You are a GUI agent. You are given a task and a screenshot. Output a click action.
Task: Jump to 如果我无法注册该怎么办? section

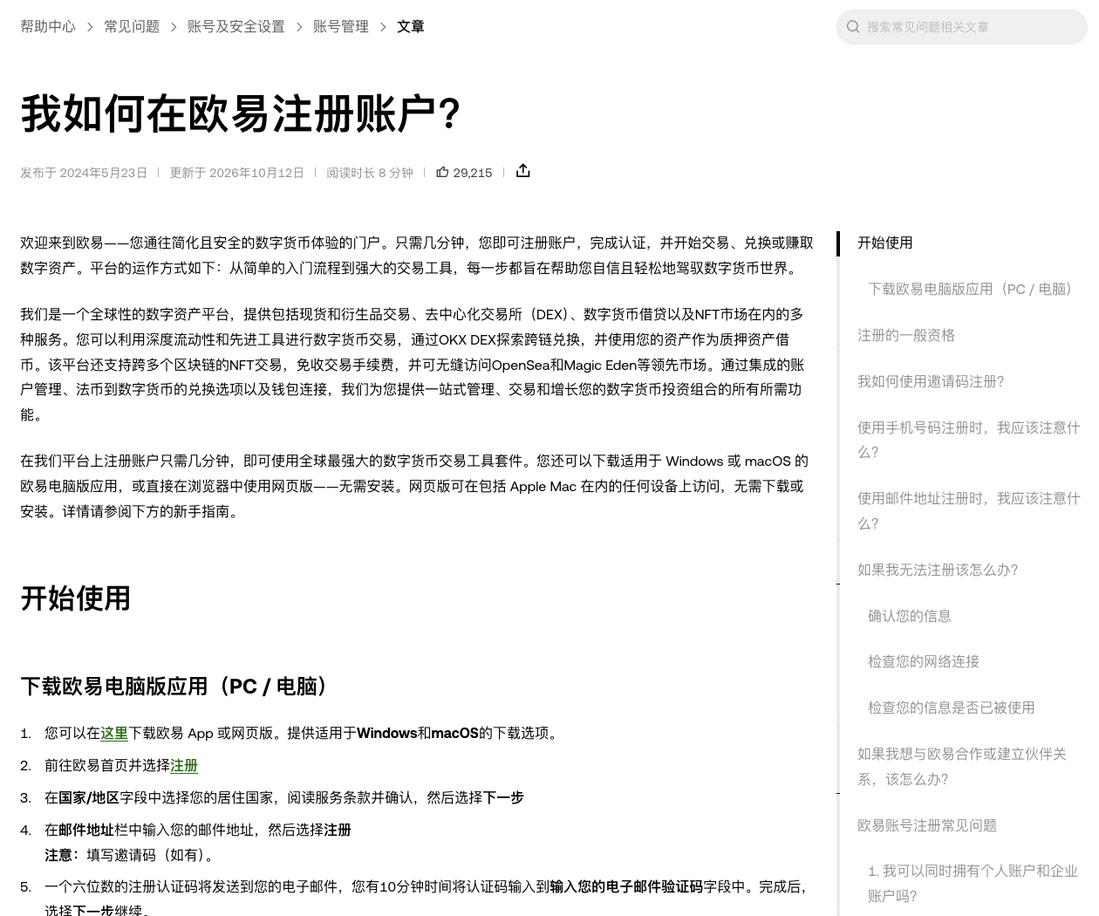coord(938,570)
